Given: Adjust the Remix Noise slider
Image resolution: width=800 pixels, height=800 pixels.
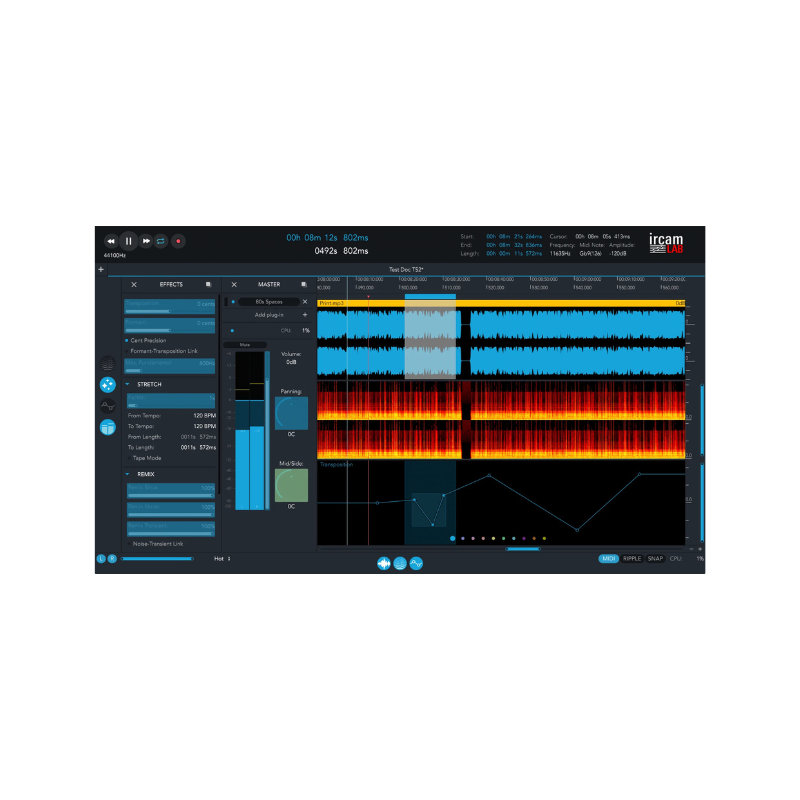Looking at the screenshot, I should pos(171,510).
